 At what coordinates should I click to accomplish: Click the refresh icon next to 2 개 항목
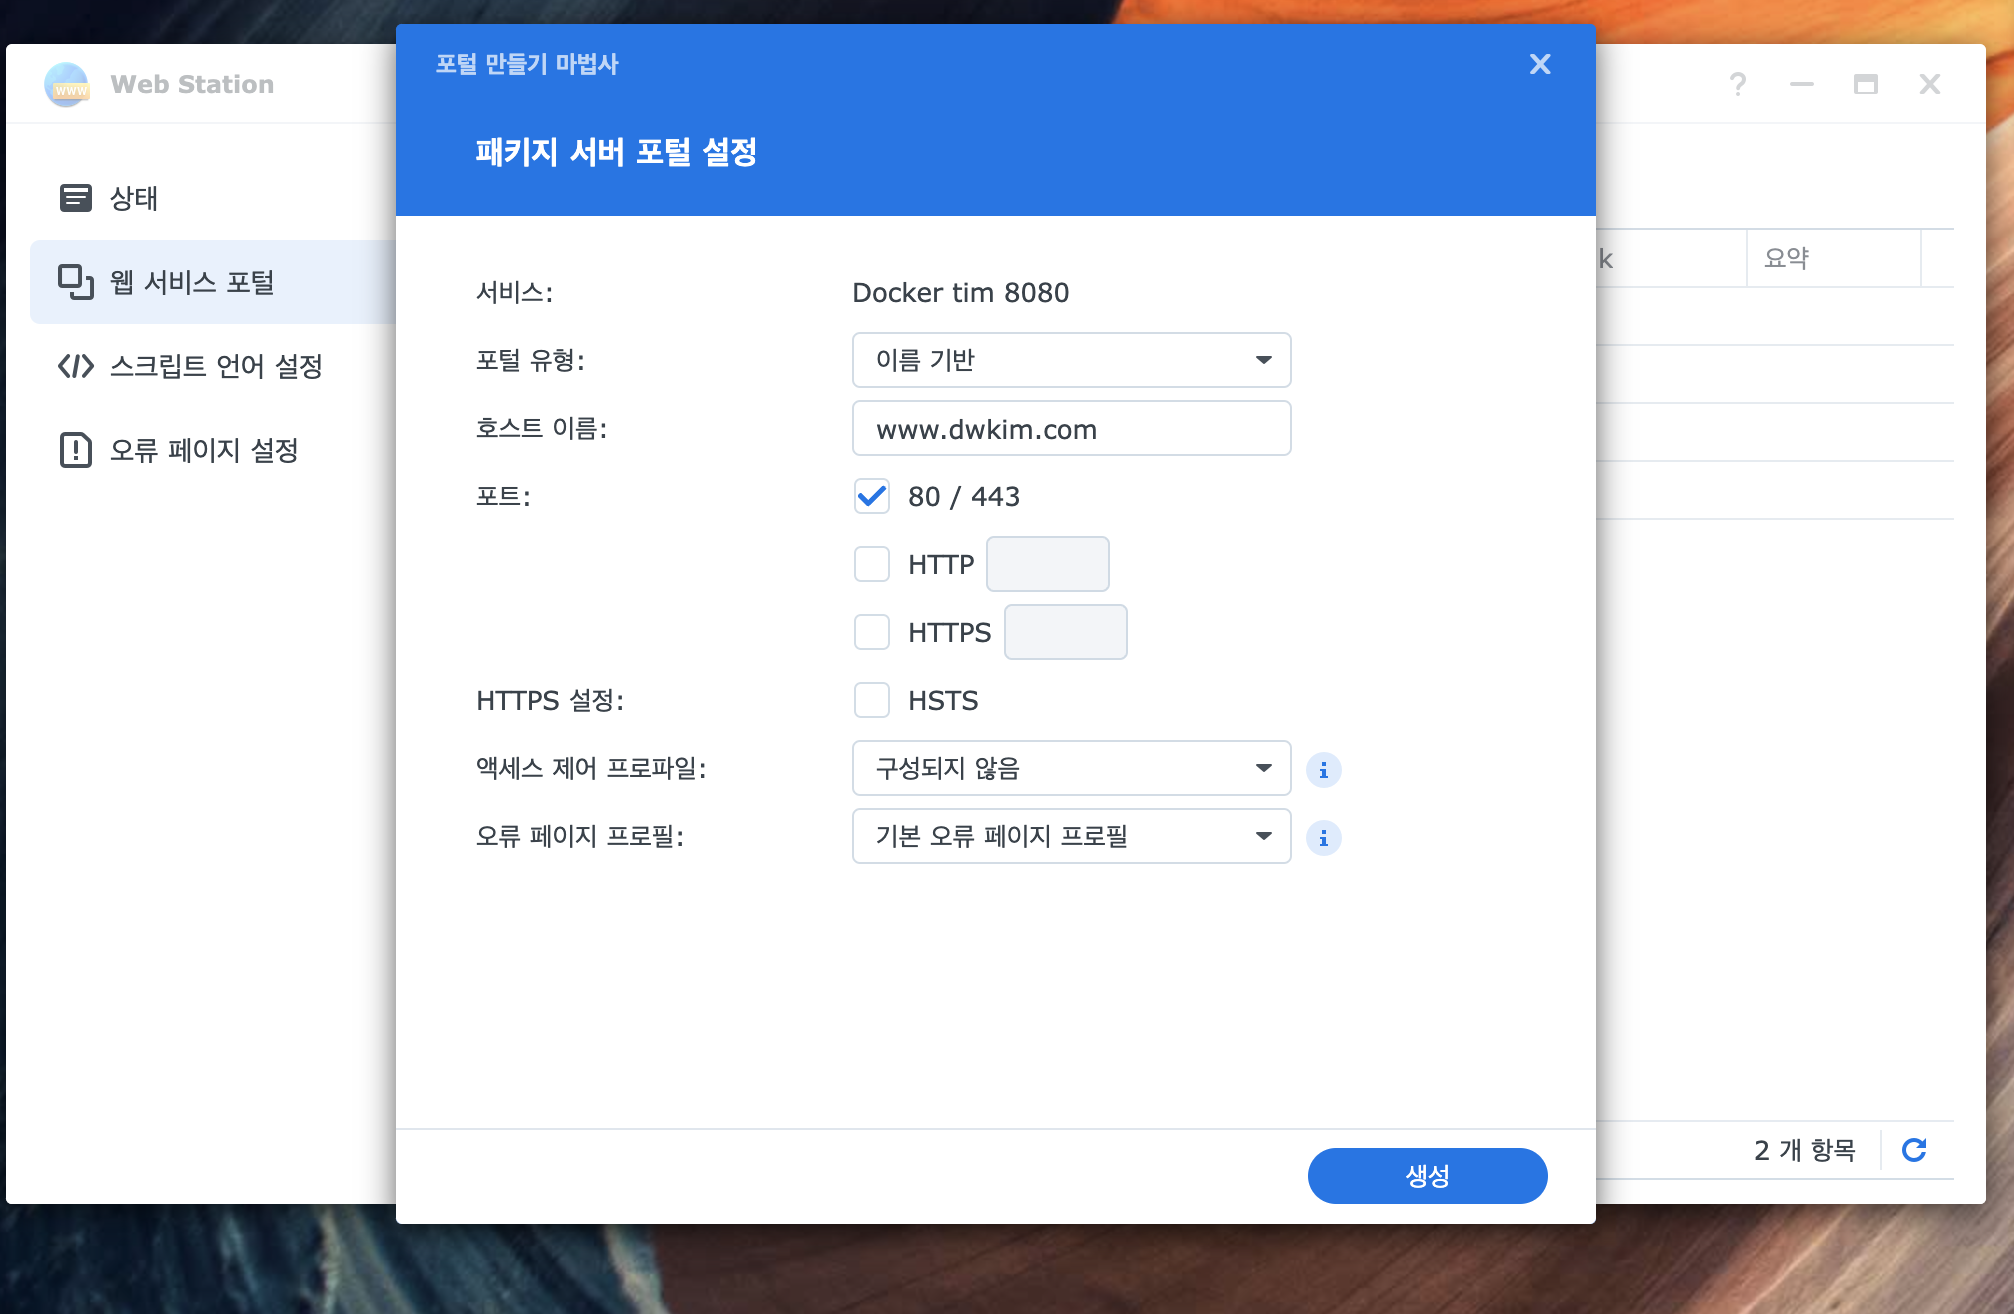[1914, 1150]
